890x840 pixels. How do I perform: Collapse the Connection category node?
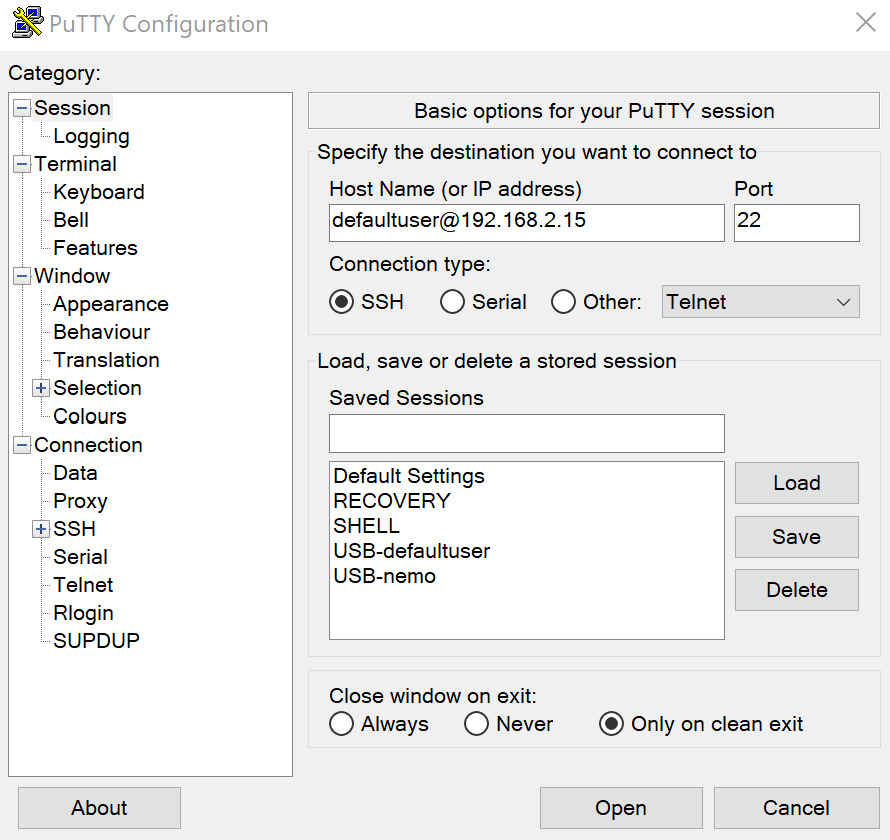(x=22, y=445)
